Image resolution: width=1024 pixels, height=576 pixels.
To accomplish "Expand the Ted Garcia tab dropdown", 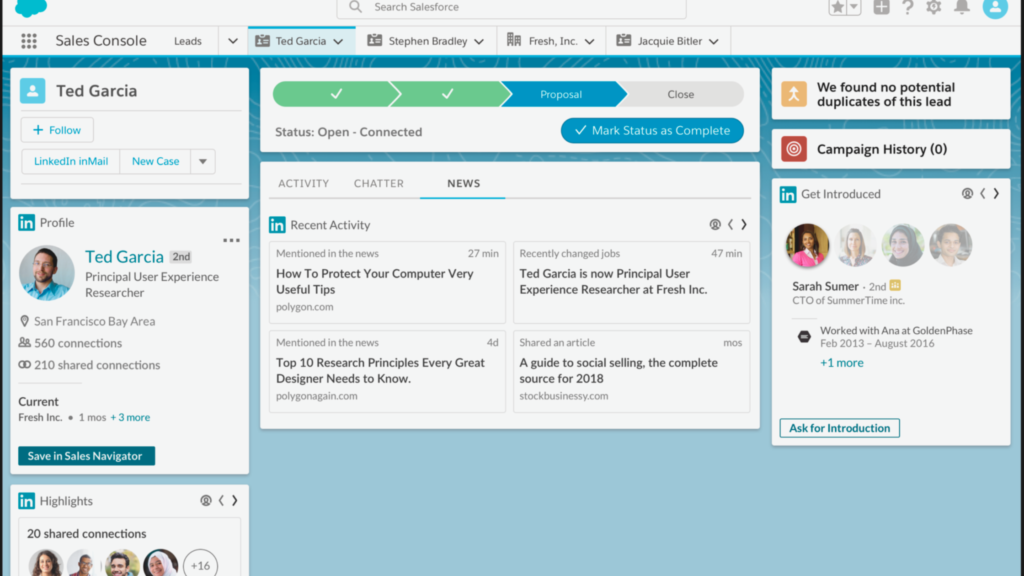I will click(x=338, y=42).
